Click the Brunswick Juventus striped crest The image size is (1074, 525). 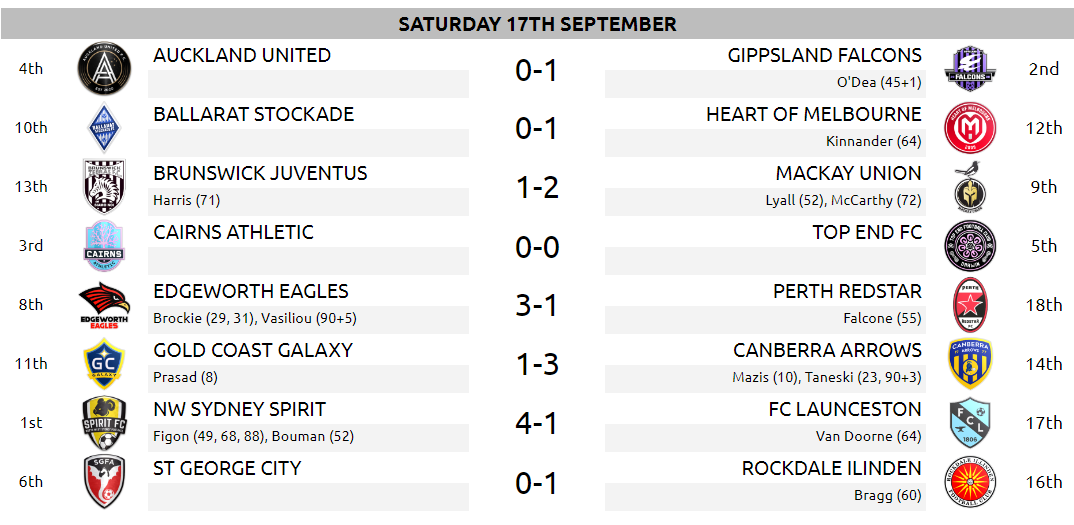pos(104,186)
